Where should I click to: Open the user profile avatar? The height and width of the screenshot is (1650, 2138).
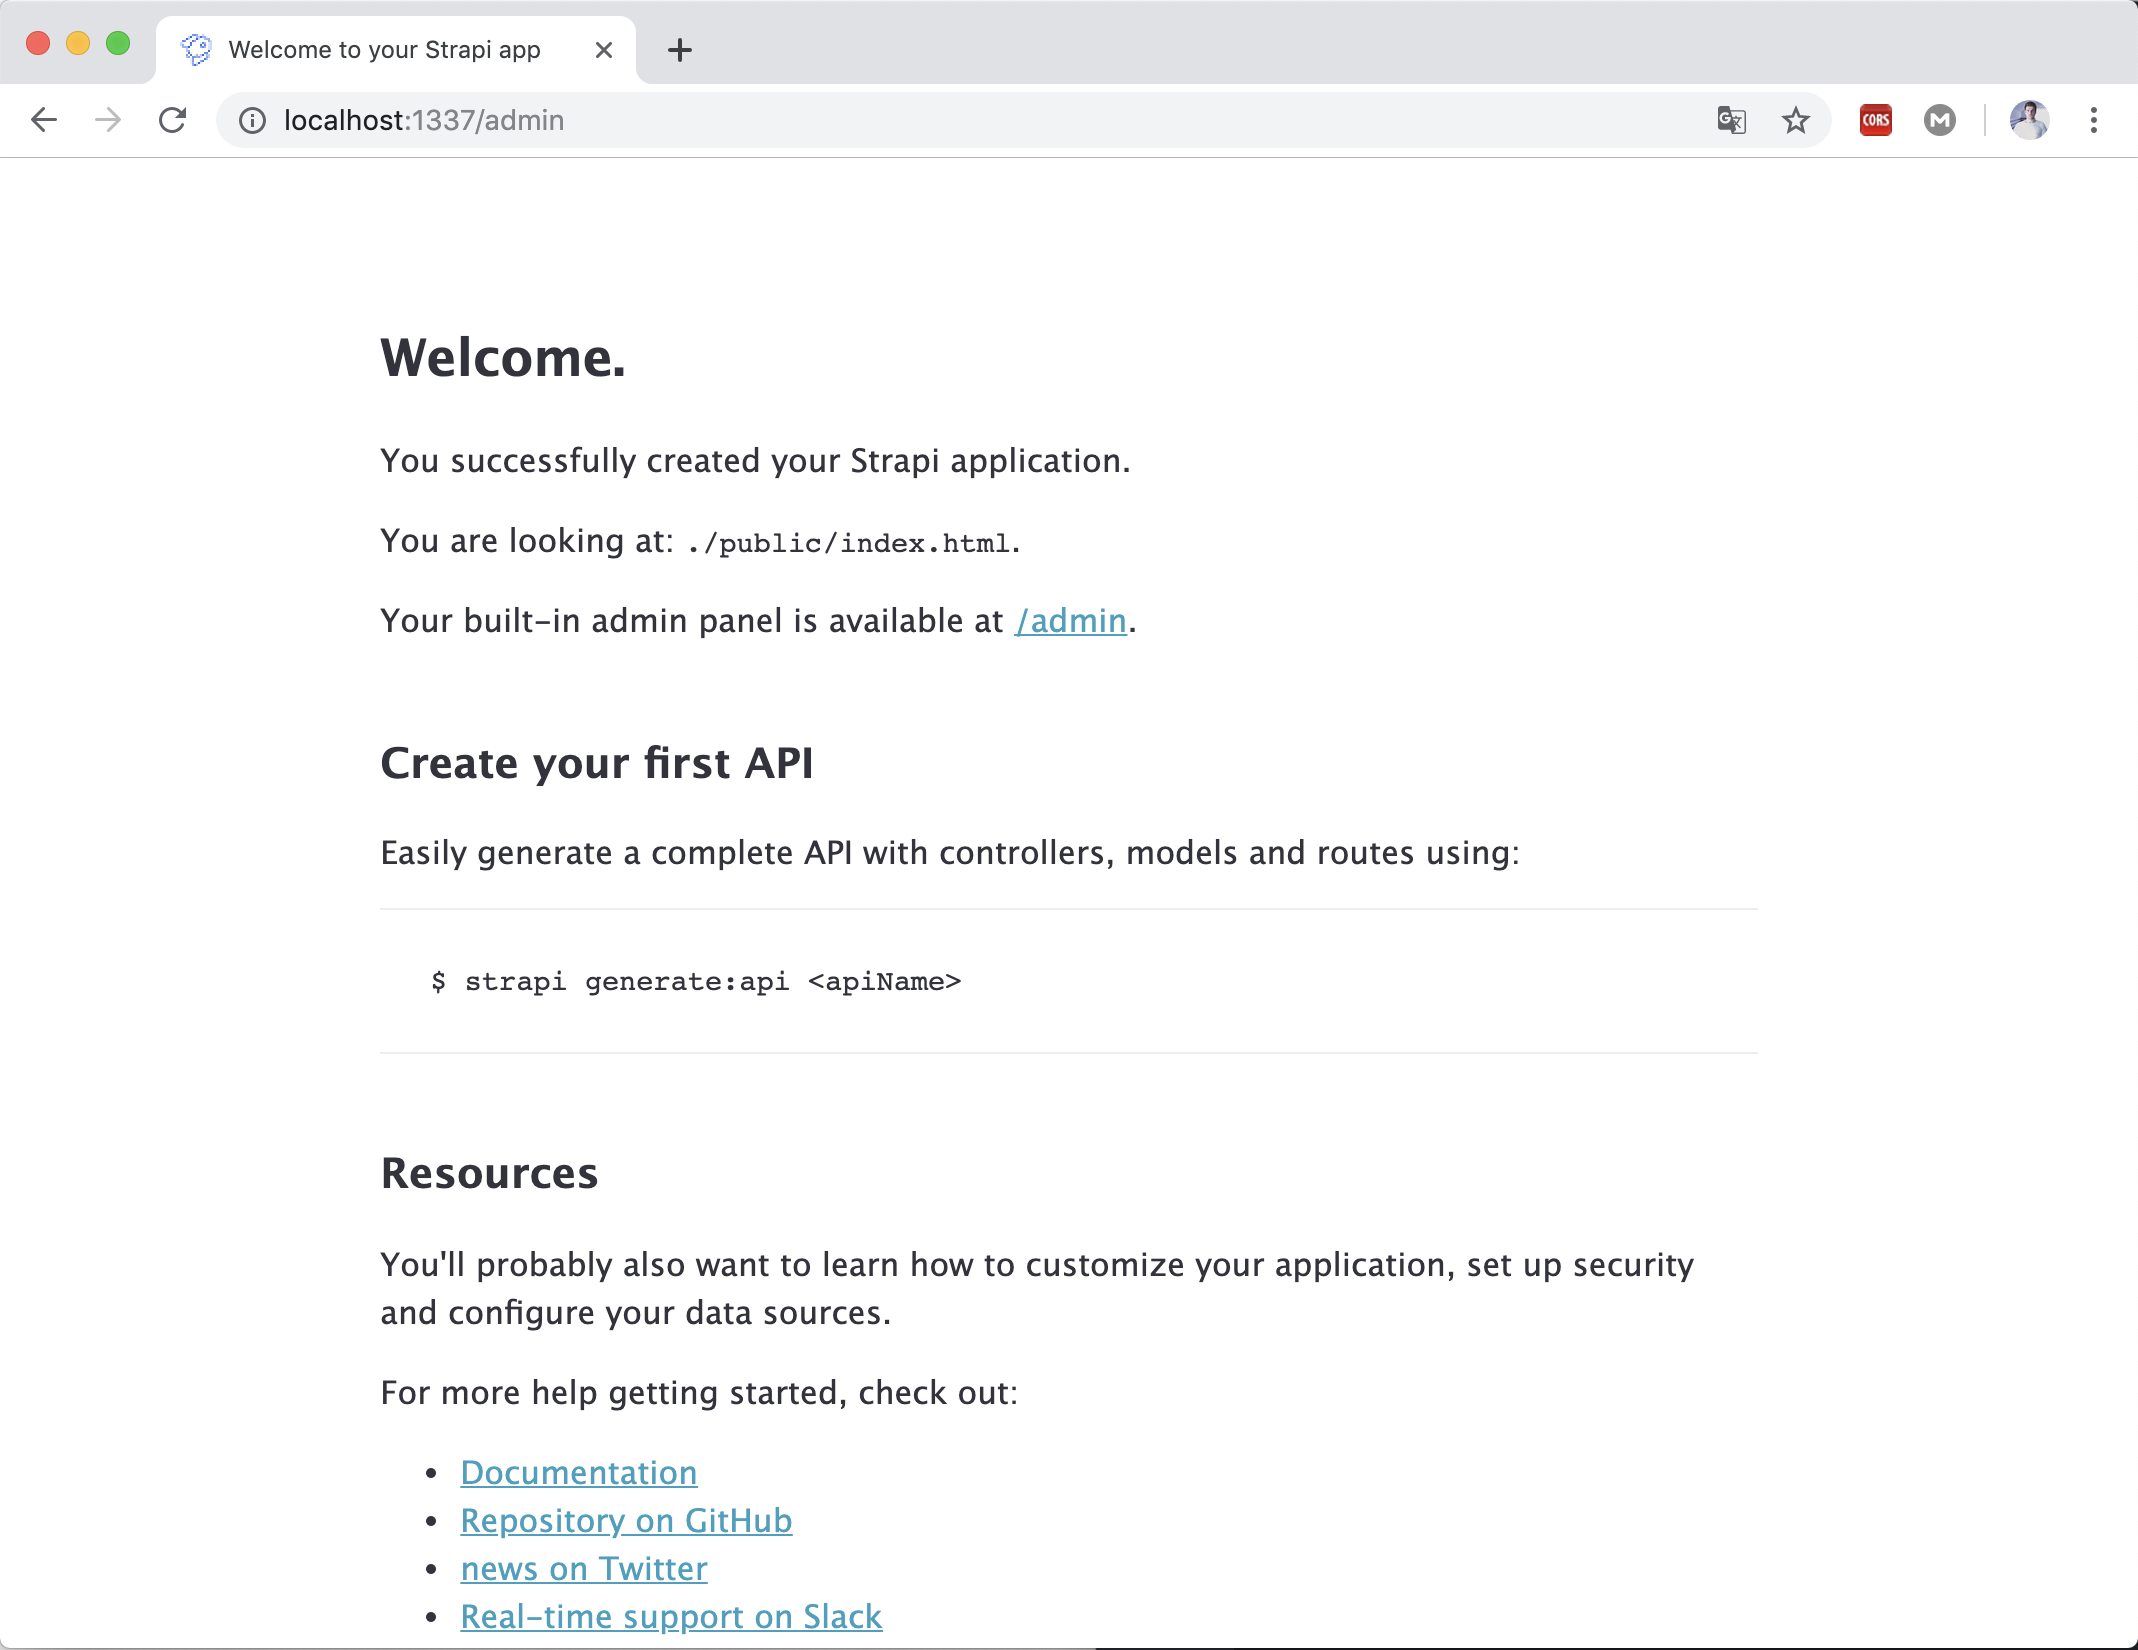coord(2030,120)
